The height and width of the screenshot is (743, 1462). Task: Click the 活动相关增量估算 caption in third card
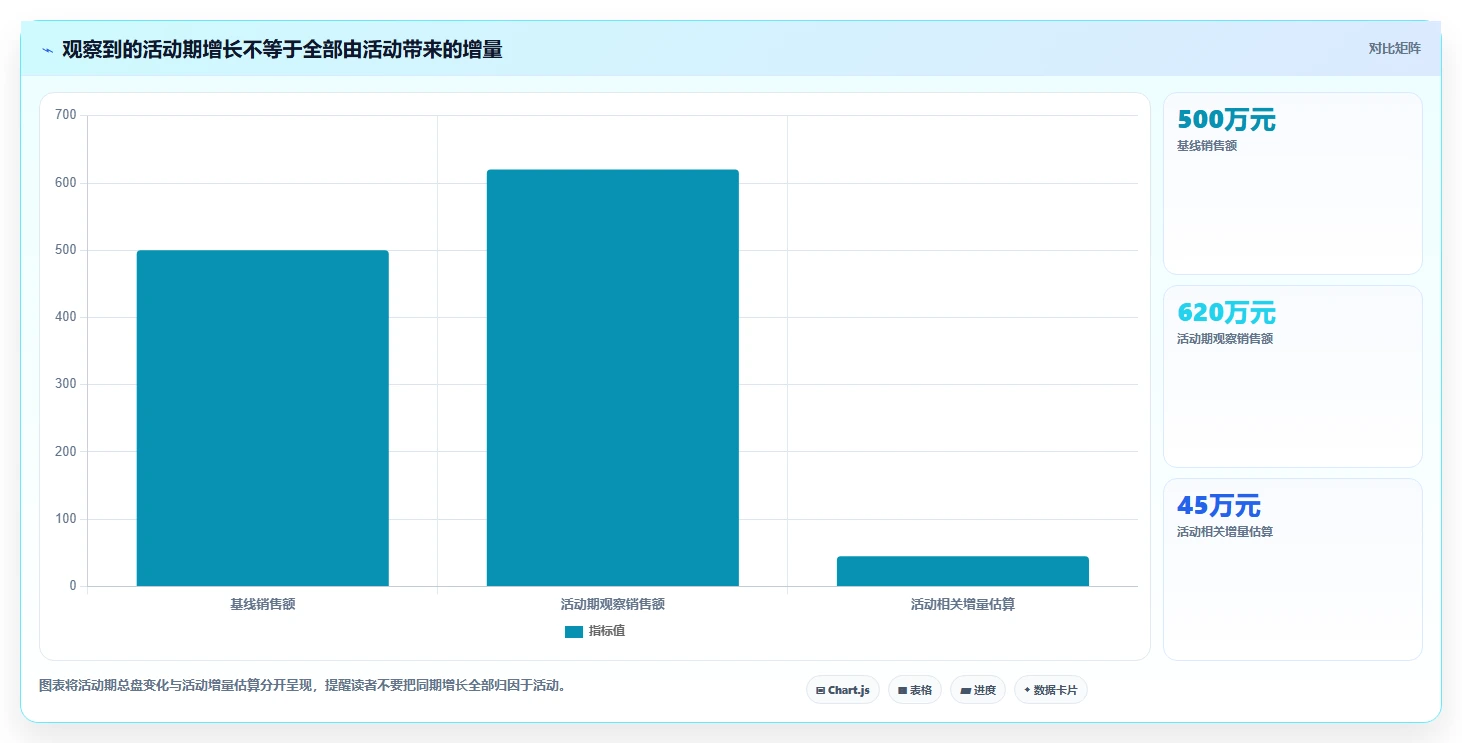[1225, 532]
